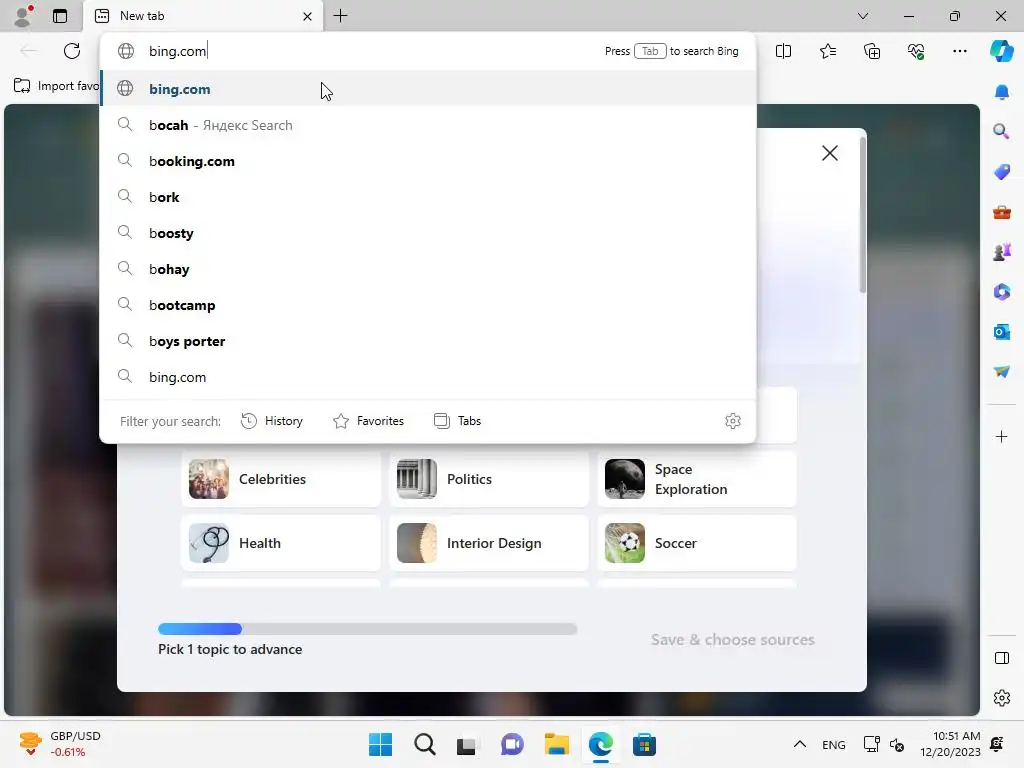Pick the bottom bing.com search suggestion
This screenshot has width=1024, height=768.
[428, 376]
